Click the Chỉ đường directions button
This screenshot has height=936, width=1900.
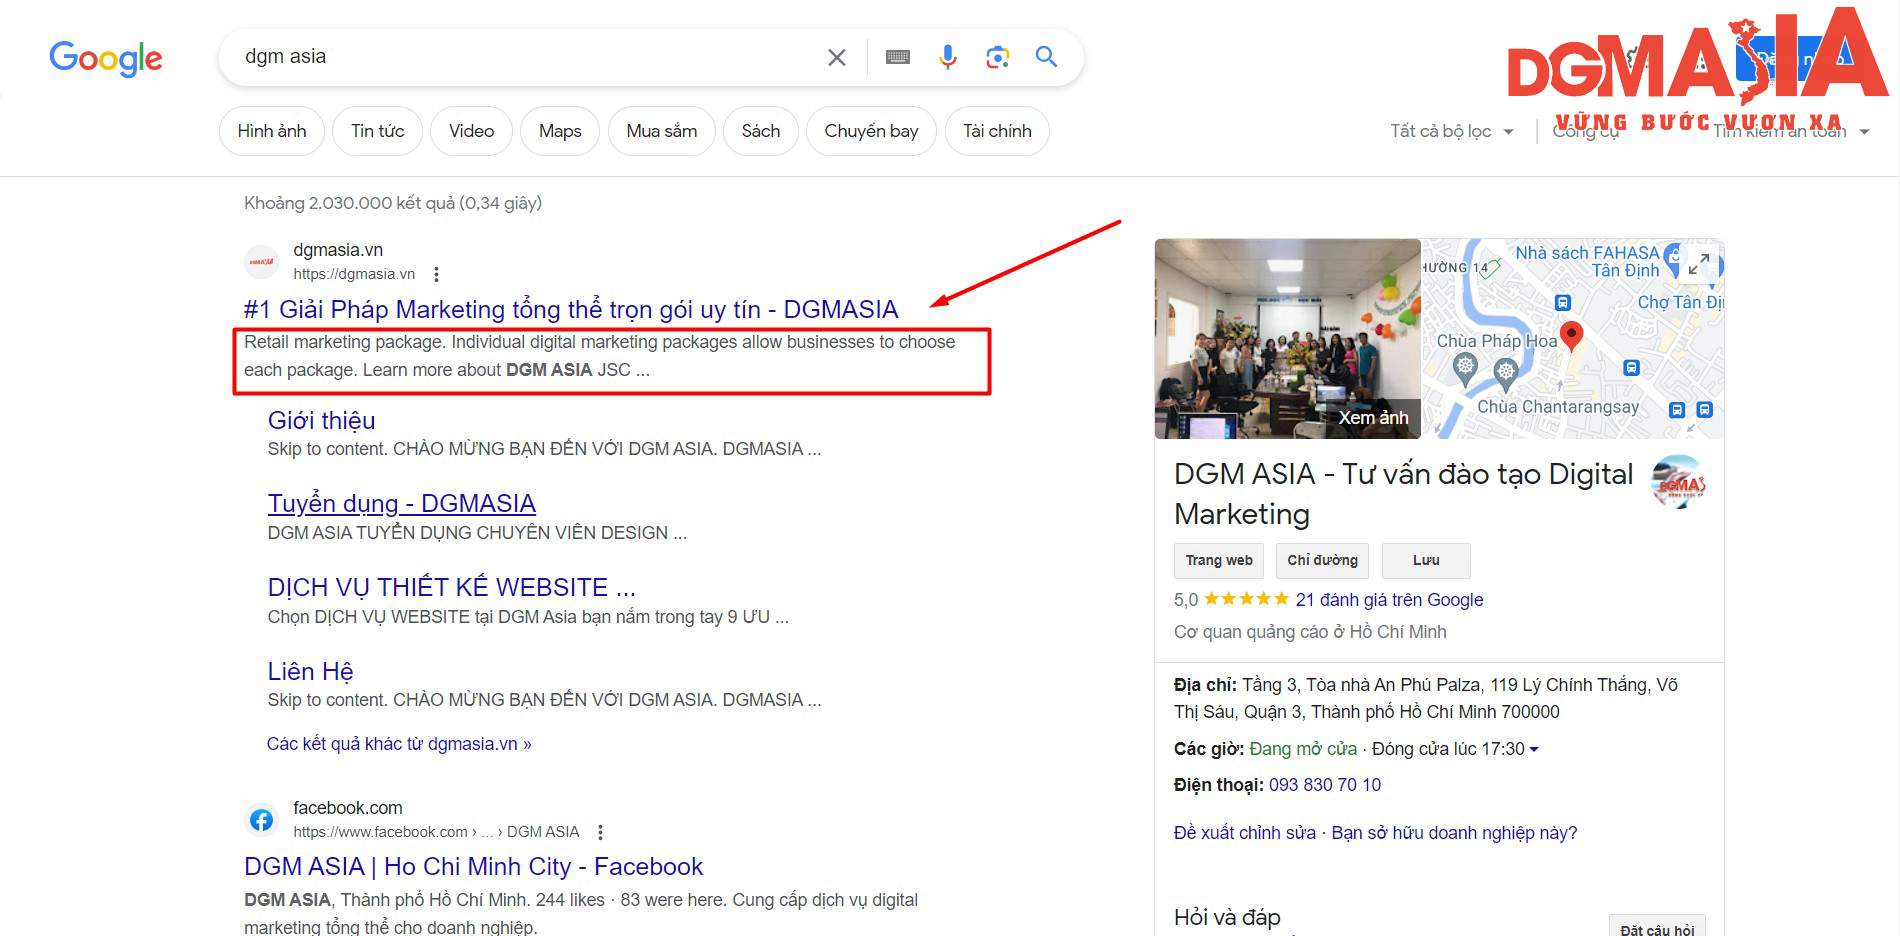[x=1322, y=560]
